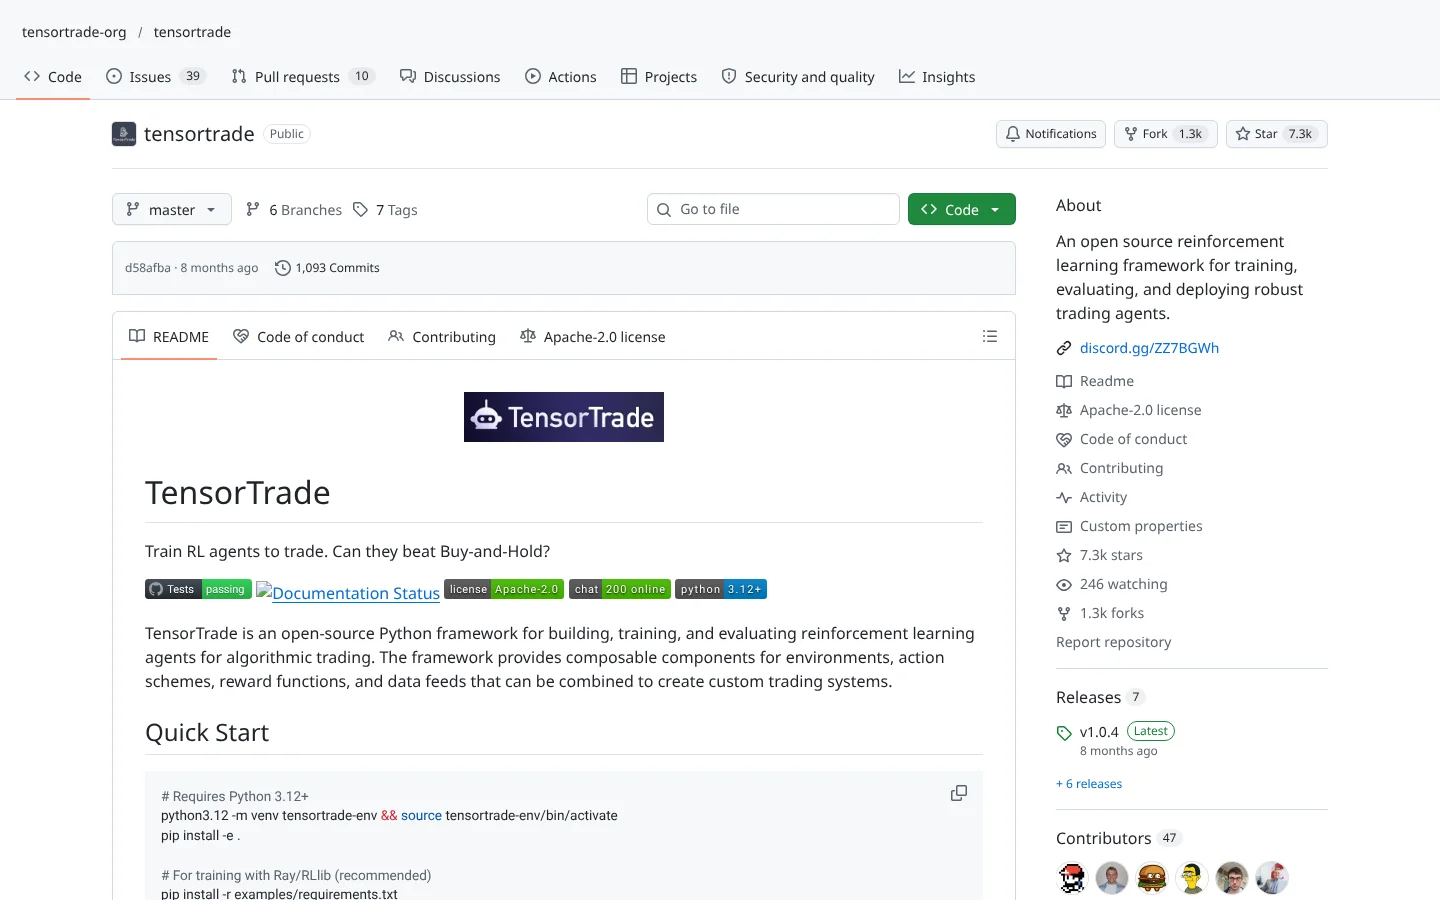1440x900 pixels.
Task: Open the Projects tab
Action: click(x=659, y=77)
